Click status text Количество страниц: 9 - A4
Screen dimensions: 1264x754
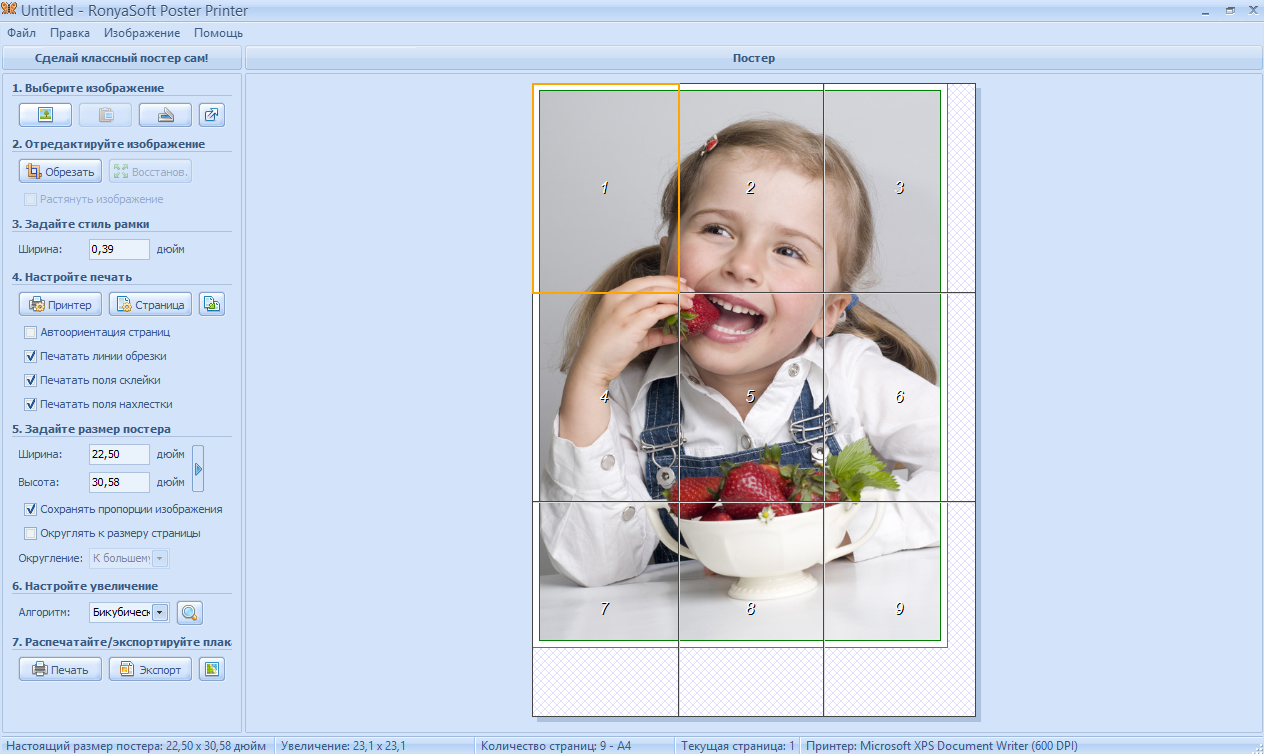[x=556, y=746]
